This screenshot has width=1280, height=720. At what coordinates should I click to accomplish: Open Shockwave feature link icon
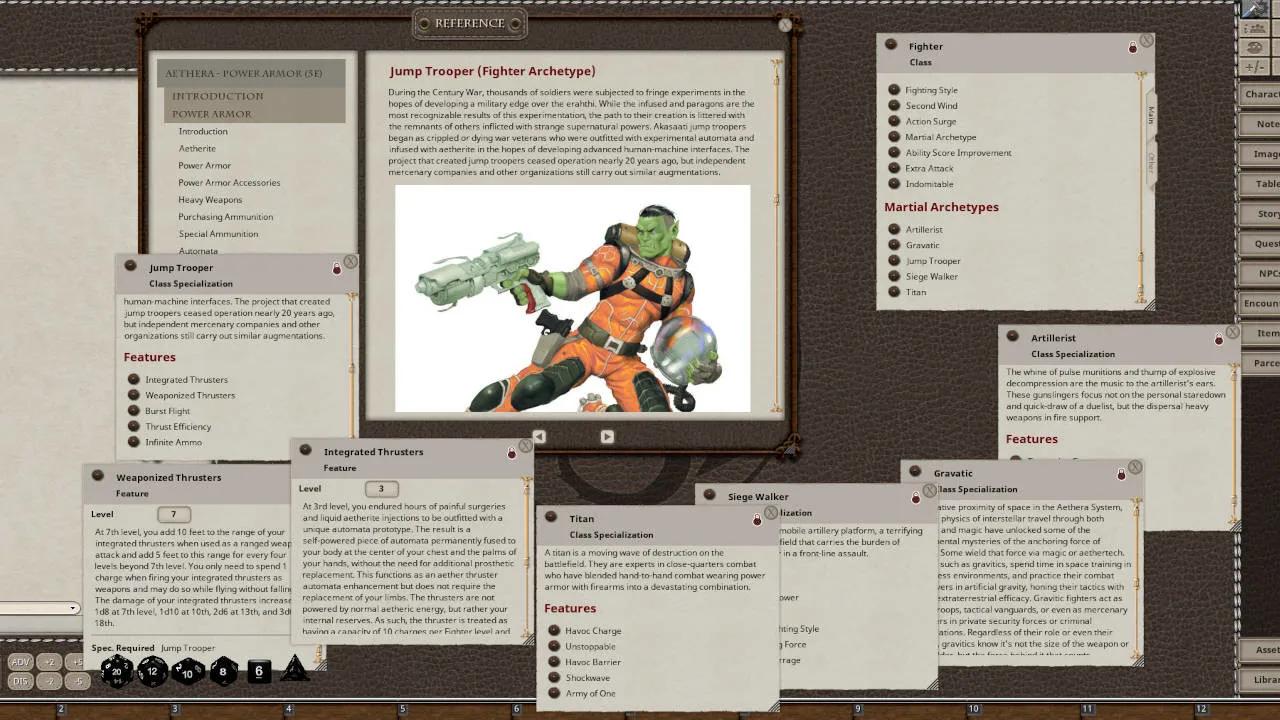point(554,677)
